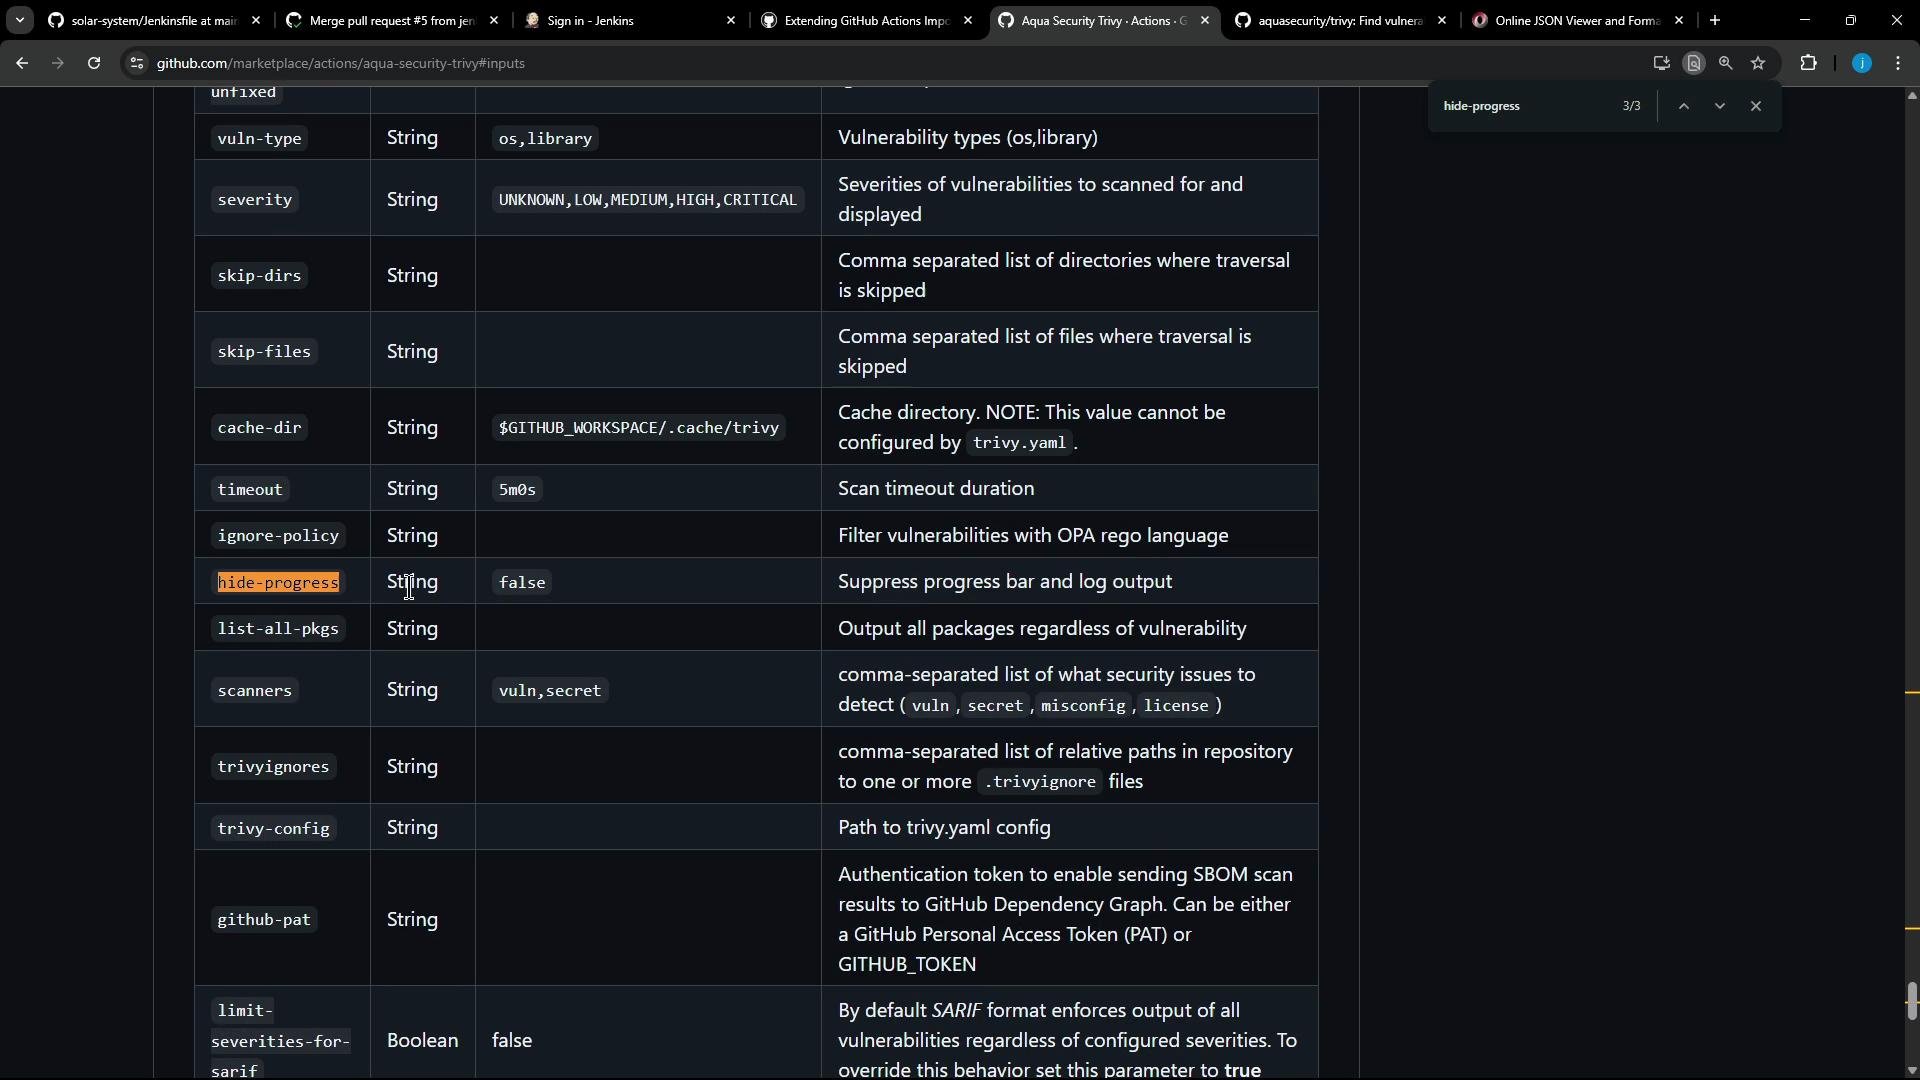View site information icon in address bar
Screen dimensions: 1920x1080
point(137,63)
